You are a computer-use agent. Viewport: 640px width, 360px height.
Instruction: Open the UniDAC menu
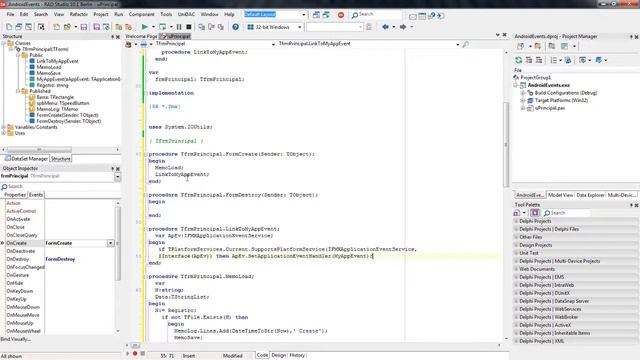tap(186, 14)
